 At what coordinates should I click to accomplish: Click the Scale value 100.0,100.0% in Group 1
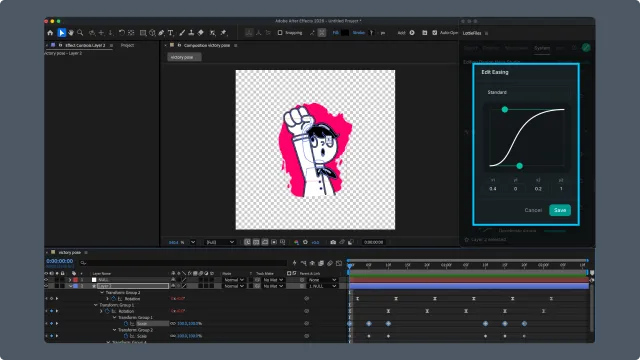coord(189,324)
